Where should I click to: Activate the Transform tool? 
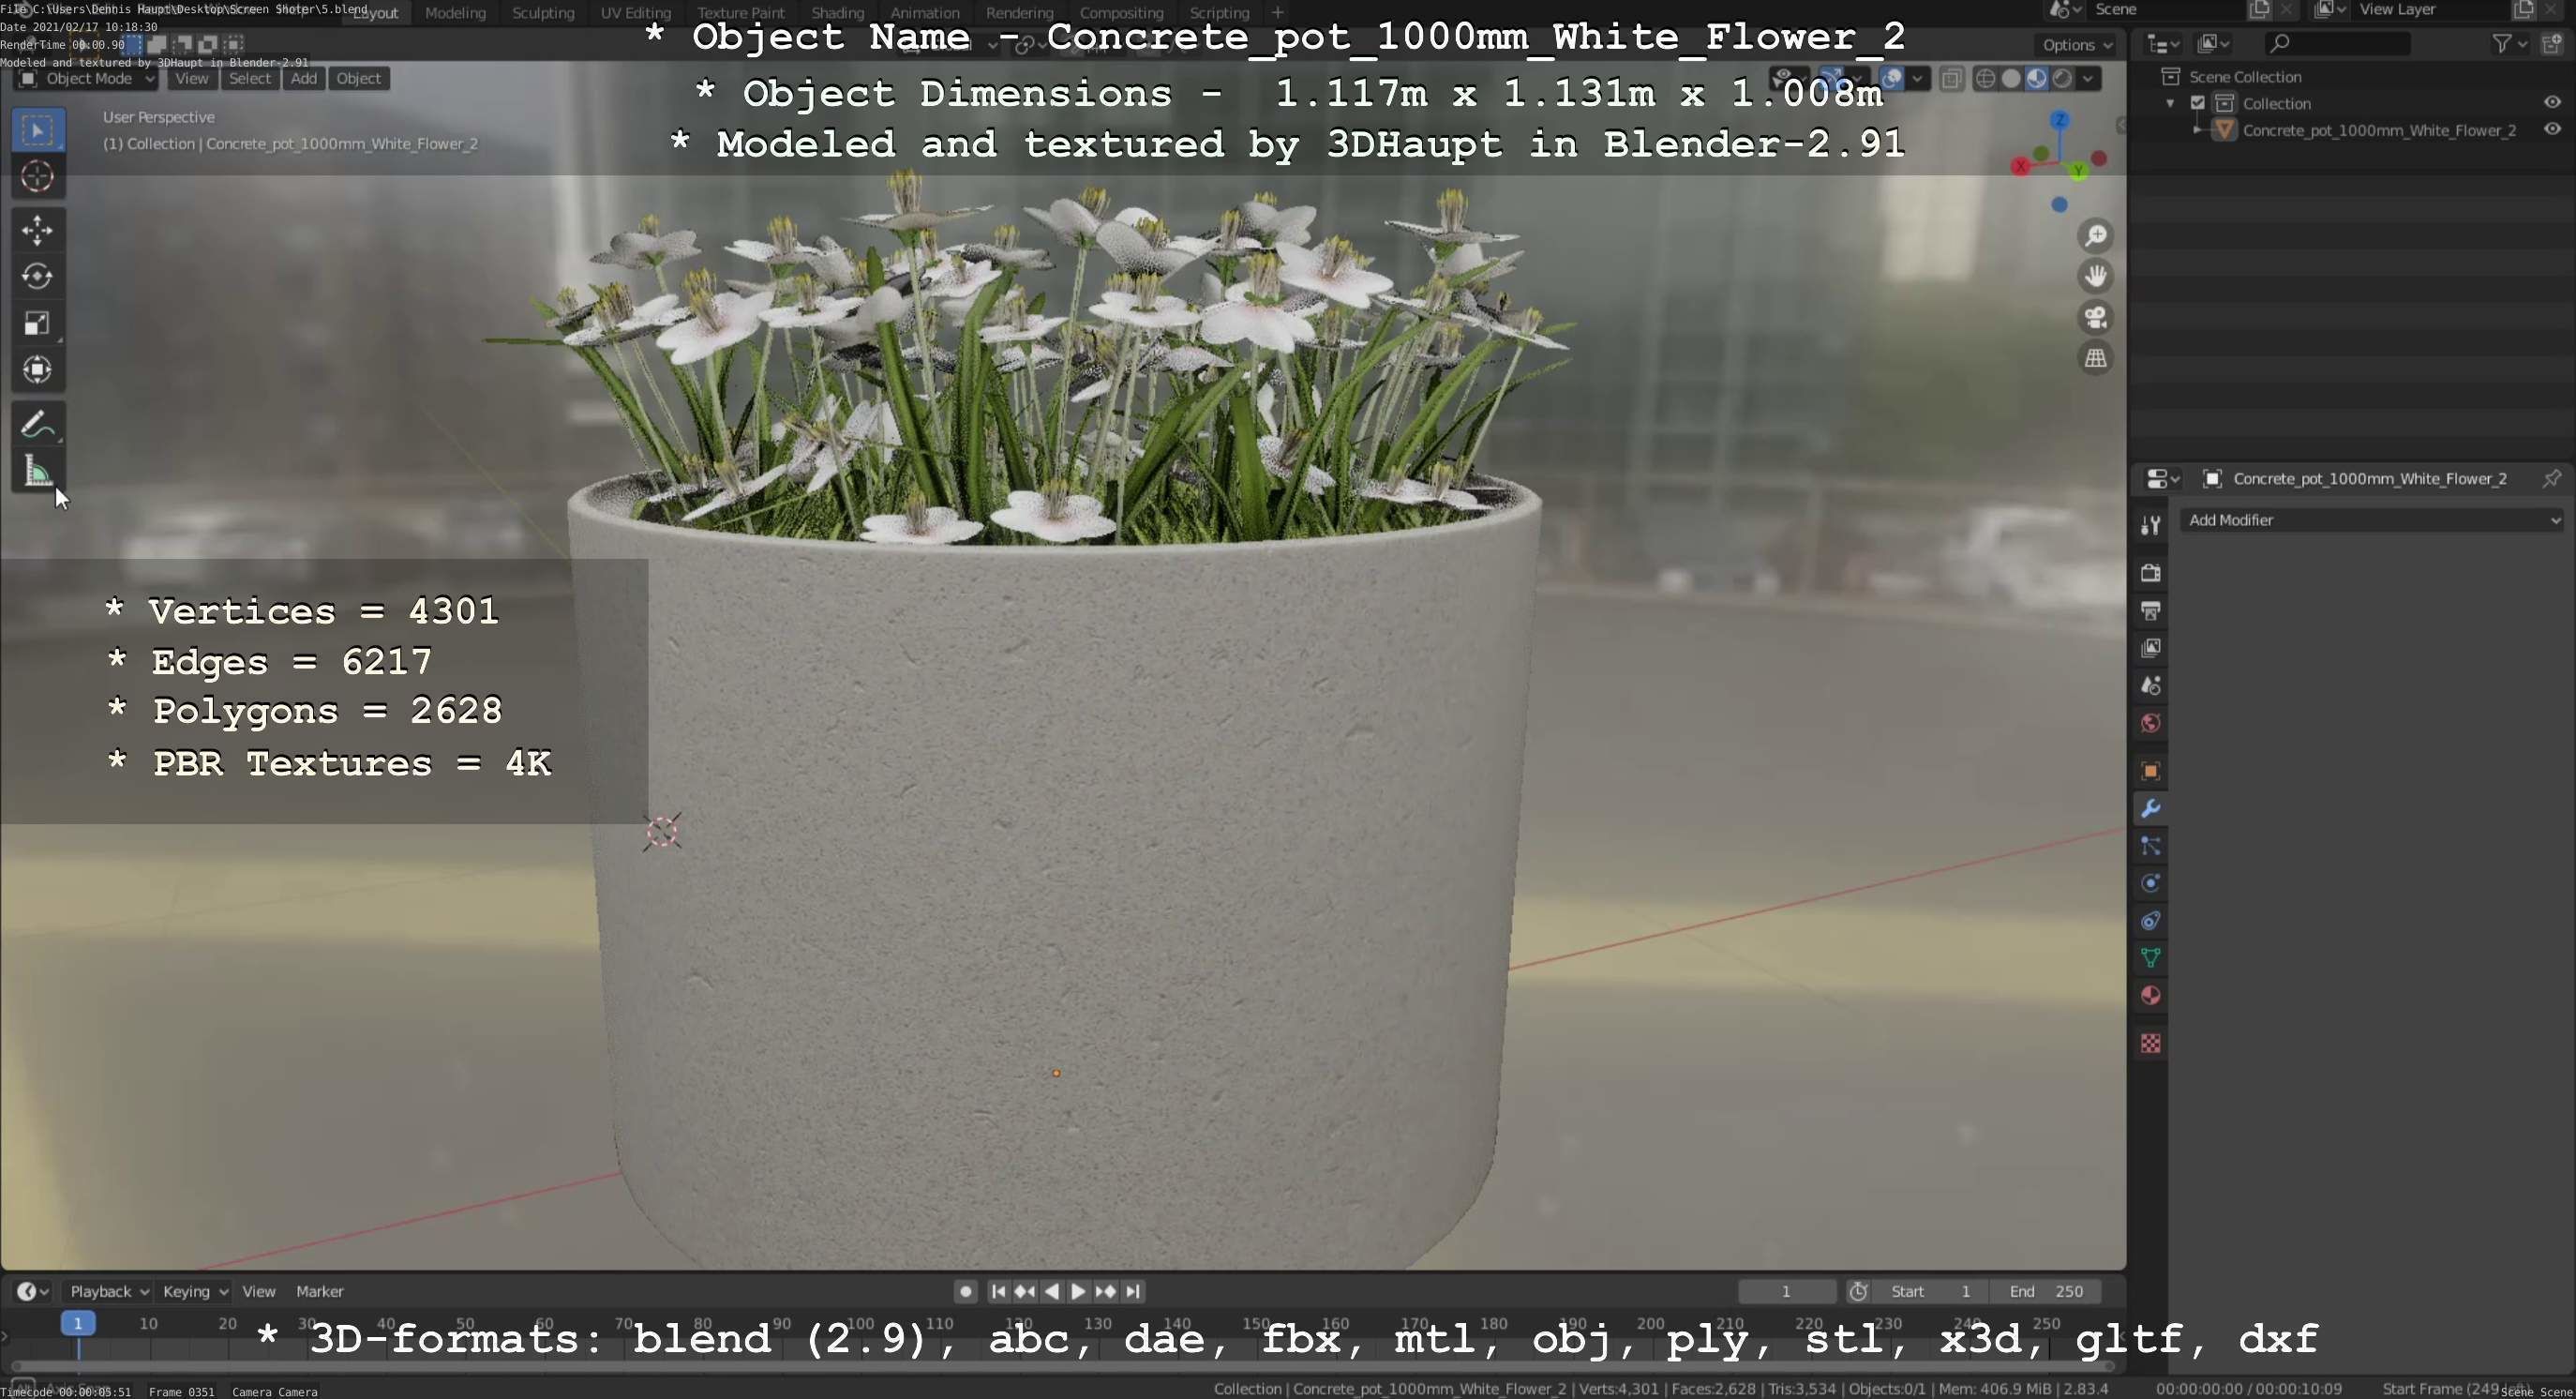[x=38, y=369]
